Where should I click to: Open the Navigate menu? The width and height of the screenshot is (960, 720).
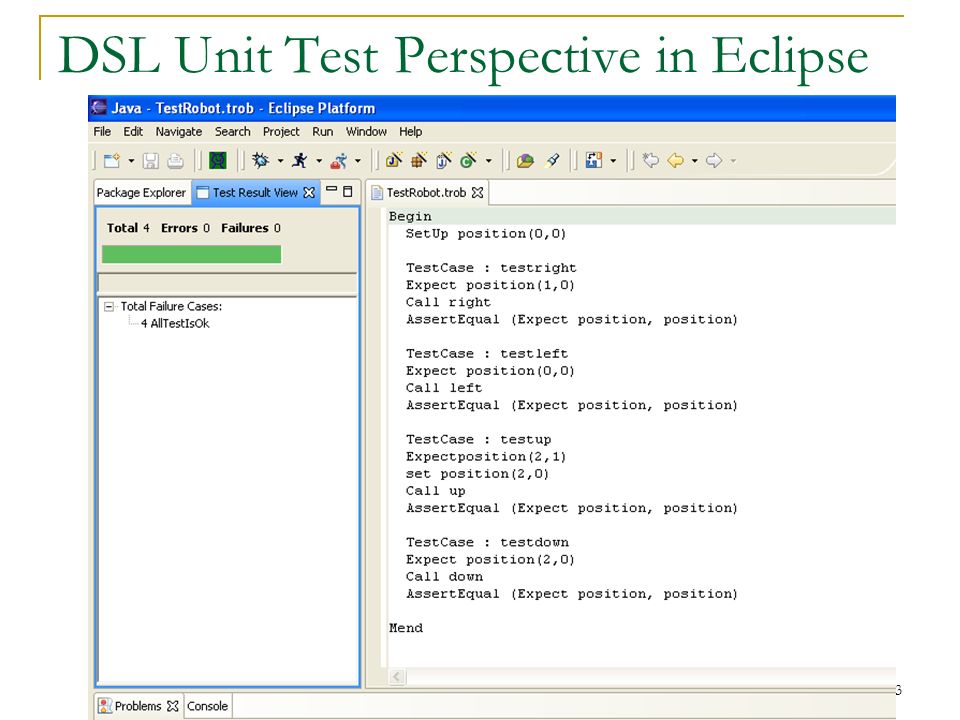(x=179, y=132)
